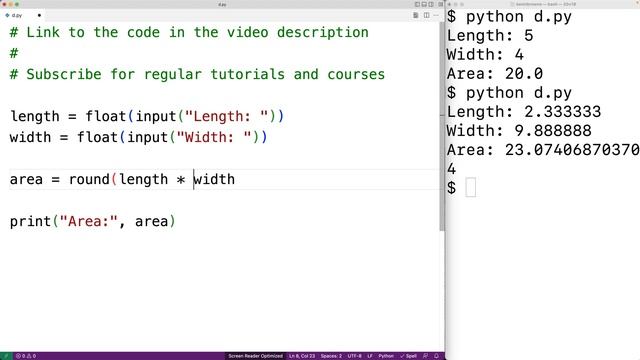Screen dimensions: 640x360
Task: Click terminal output 'Area: 20.0'
Action: [x=495, y=74]
